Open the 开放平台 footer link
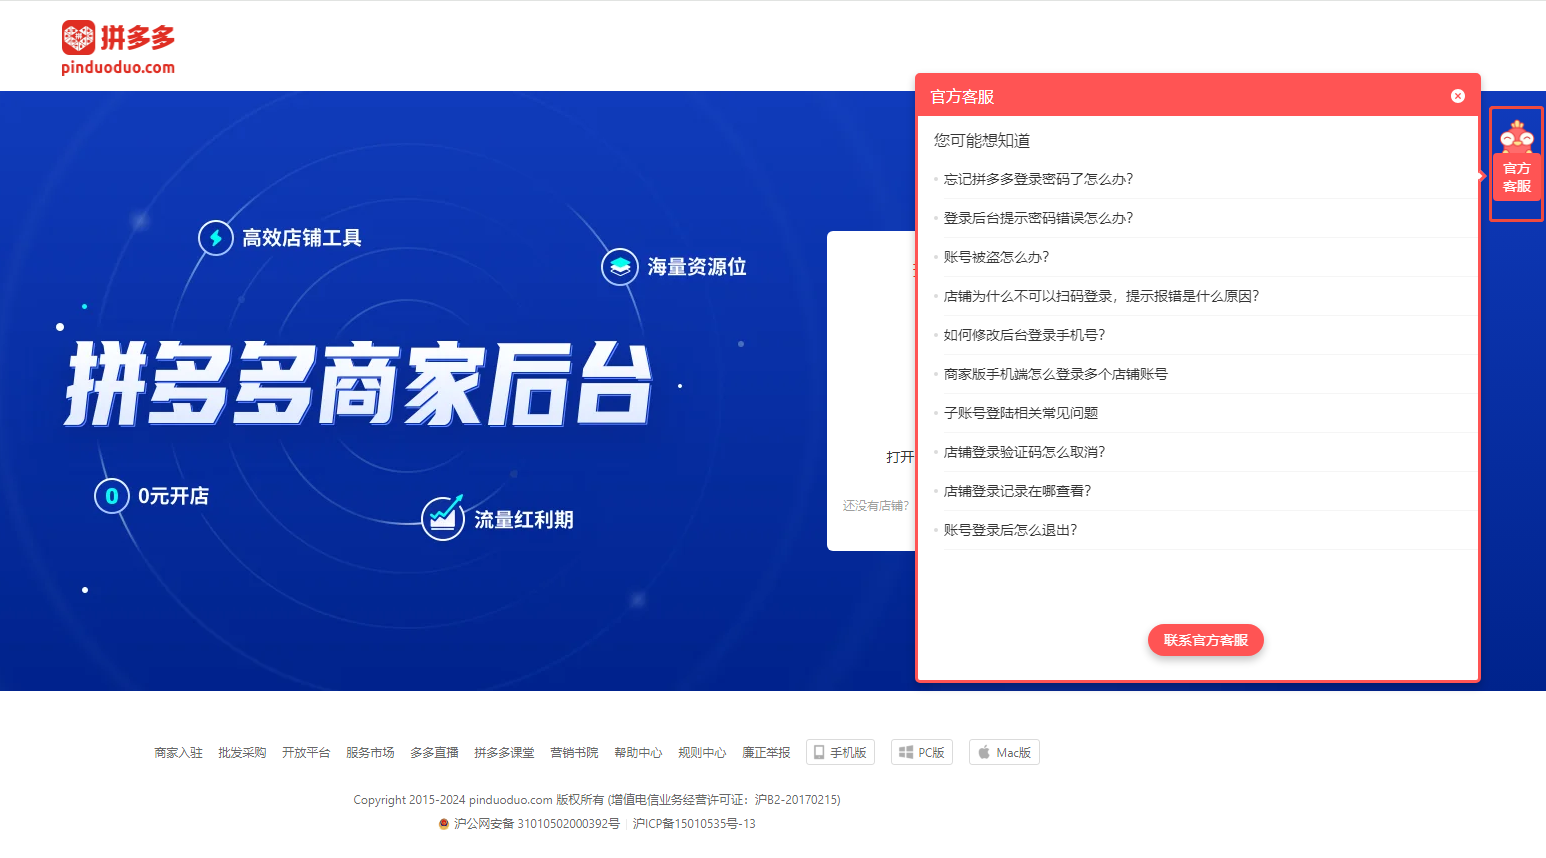Image resolution: width=1546 pixels, height=858 pixels. (x=306, y=753)
